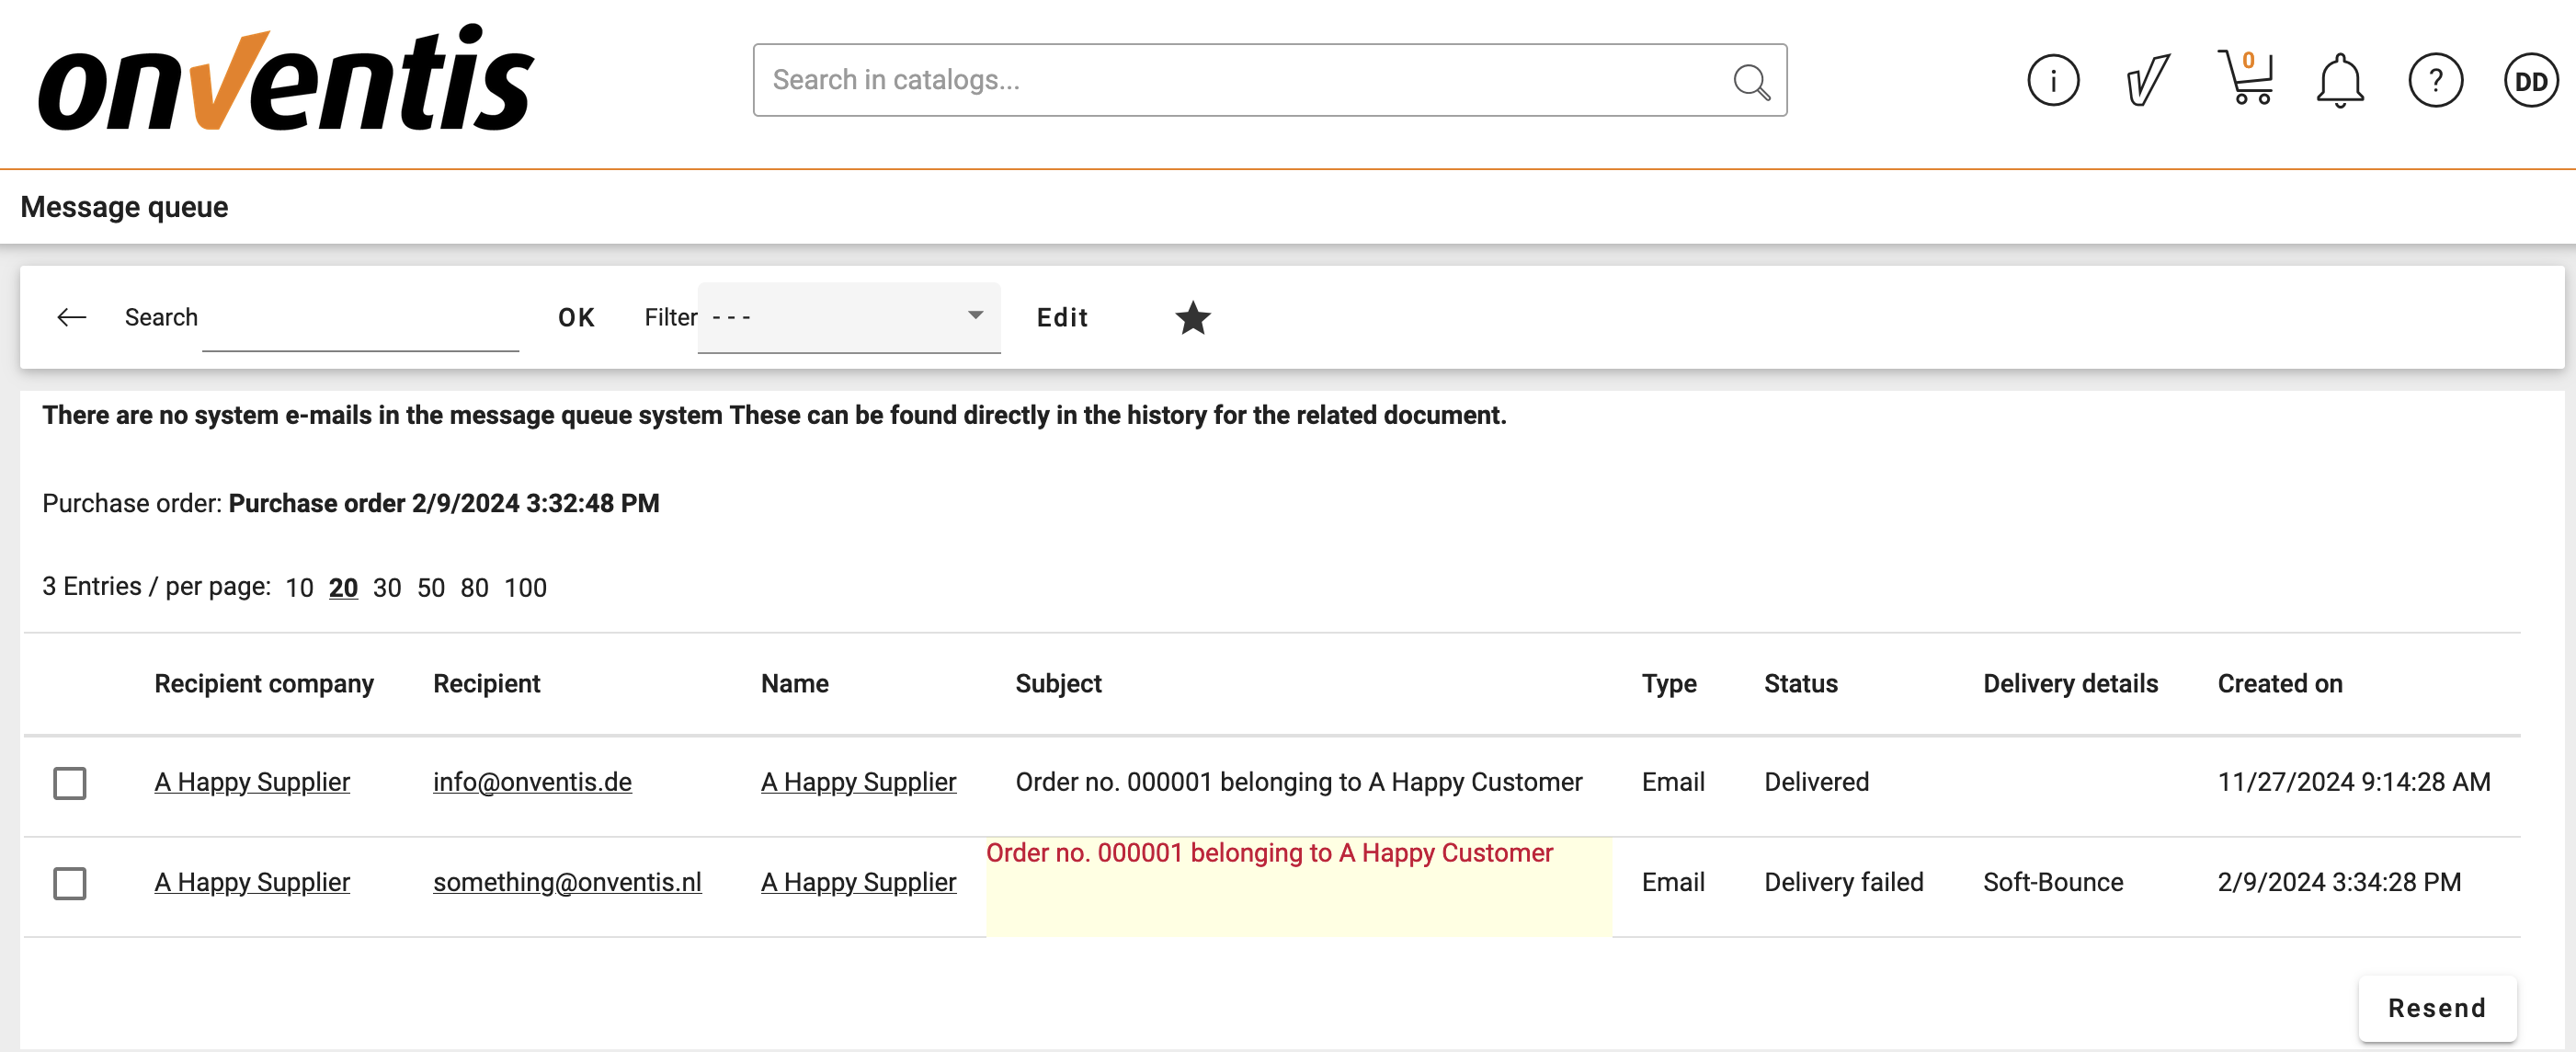
Task: Open the help question mark icon
Action: tap(2435, 80)
